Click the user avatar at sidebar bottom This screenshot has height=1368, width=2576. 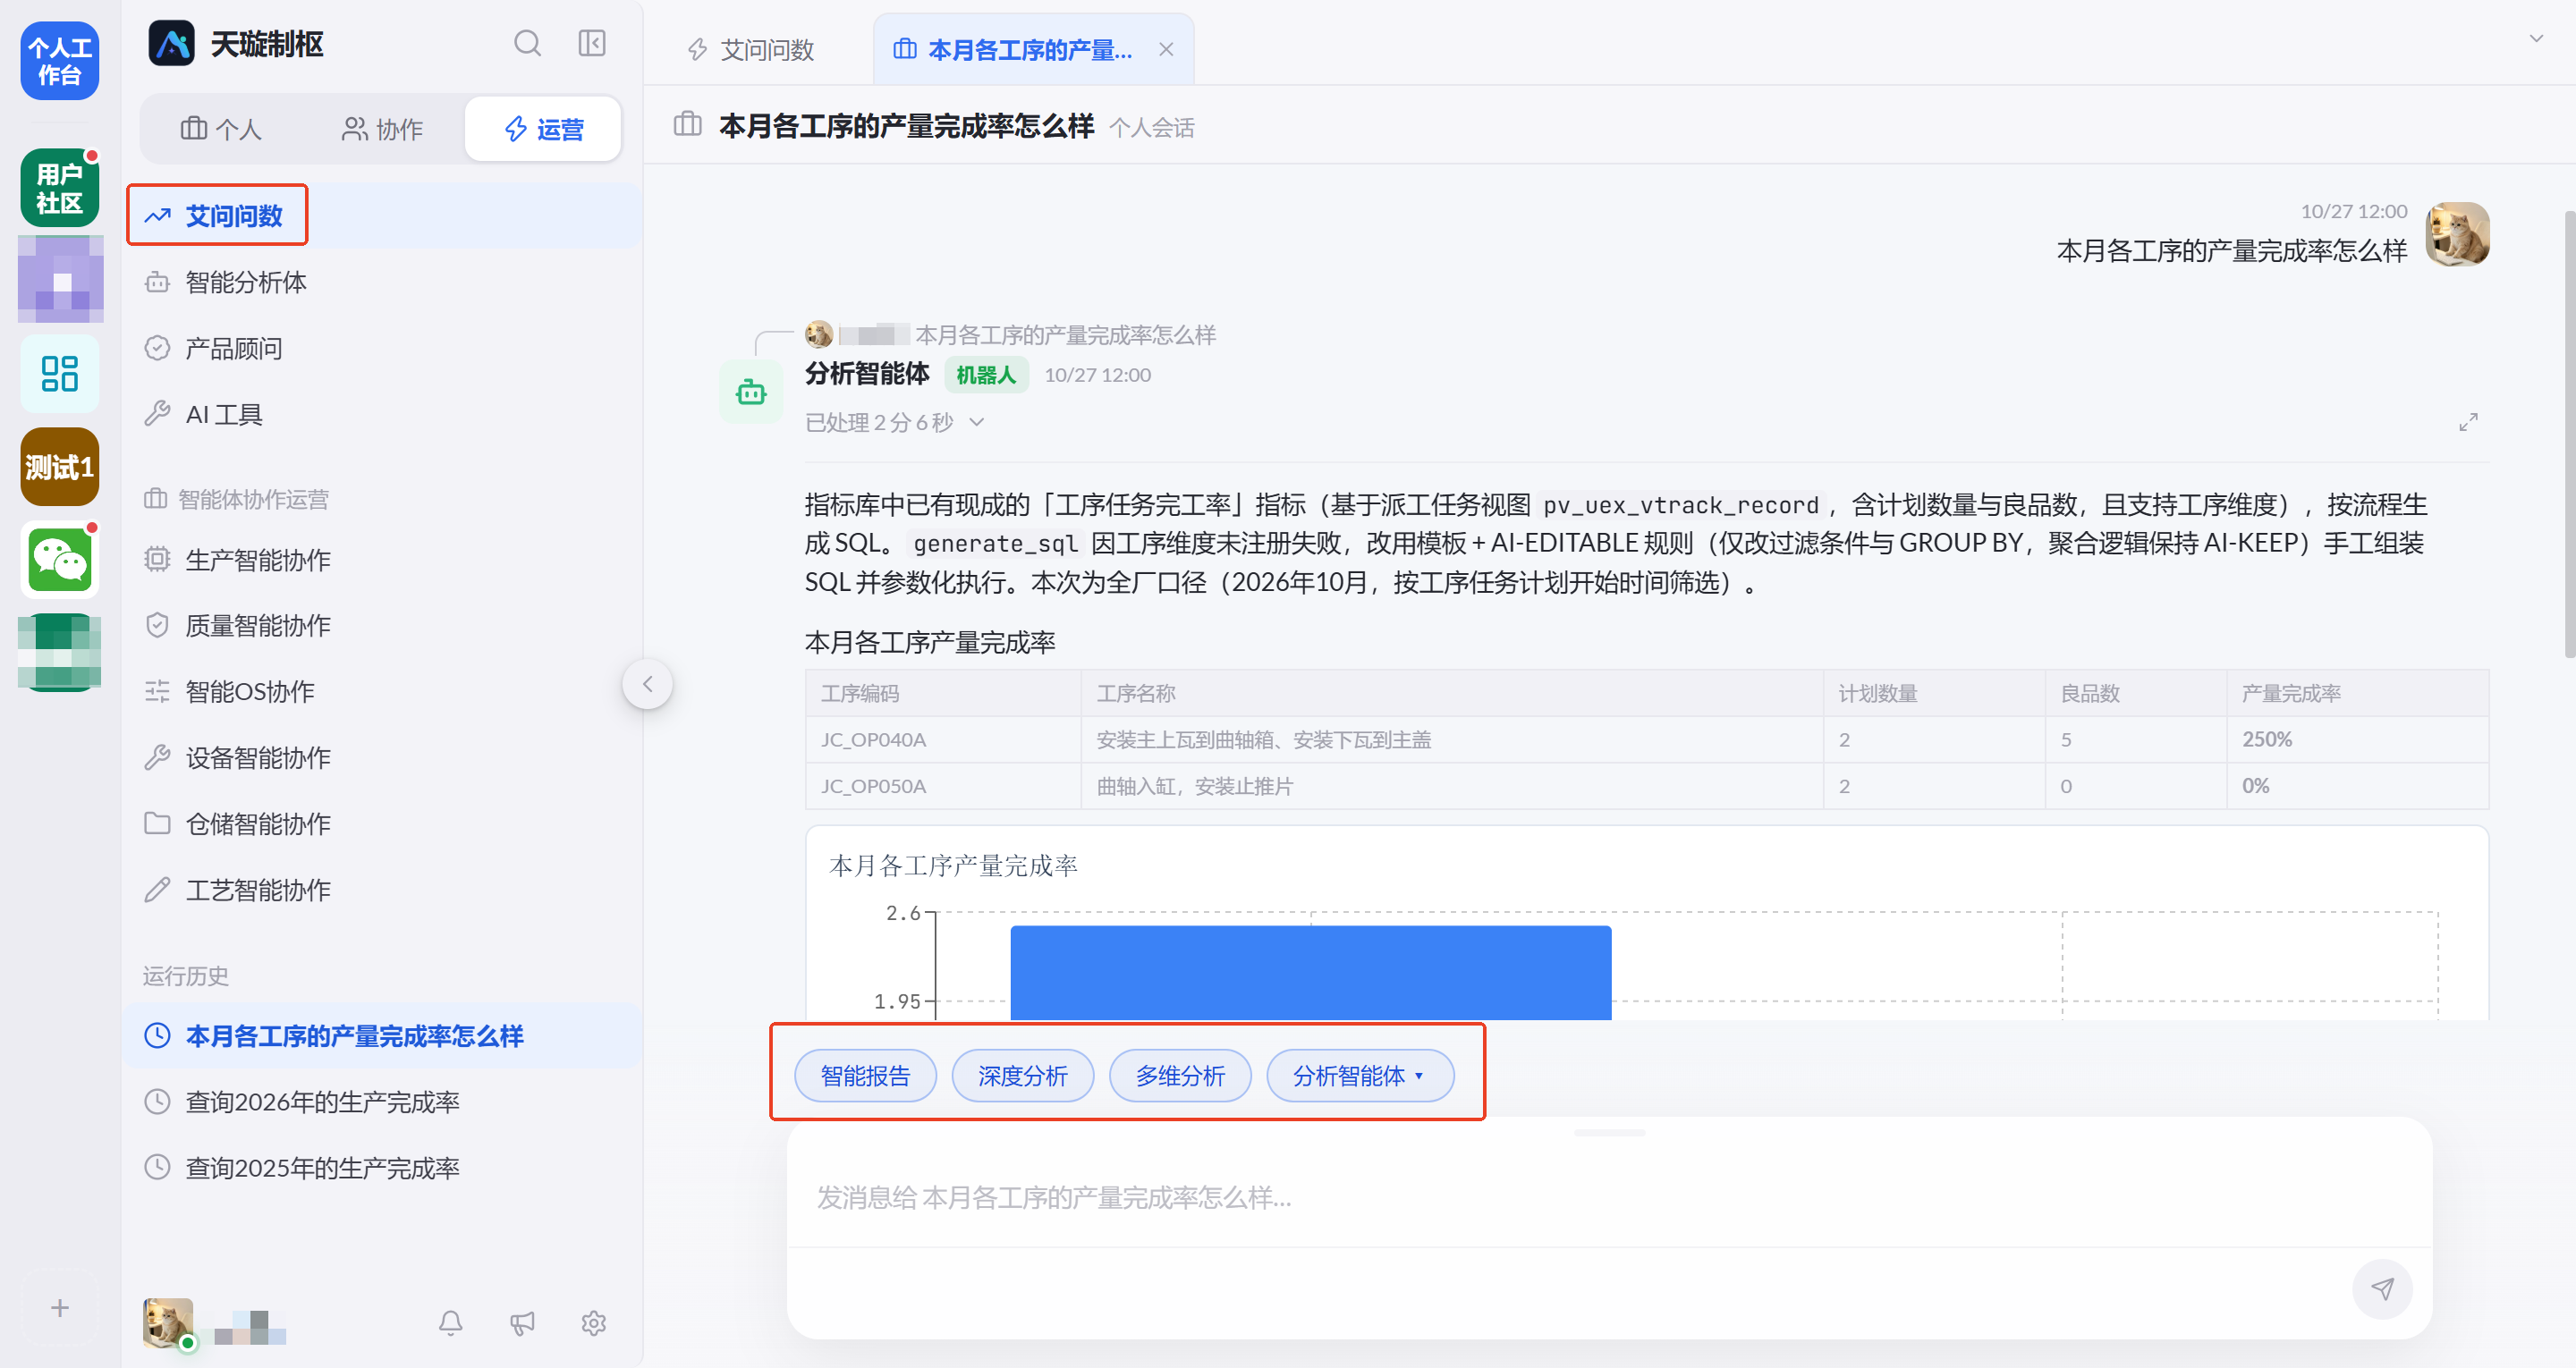click(x=168, y=1323)
